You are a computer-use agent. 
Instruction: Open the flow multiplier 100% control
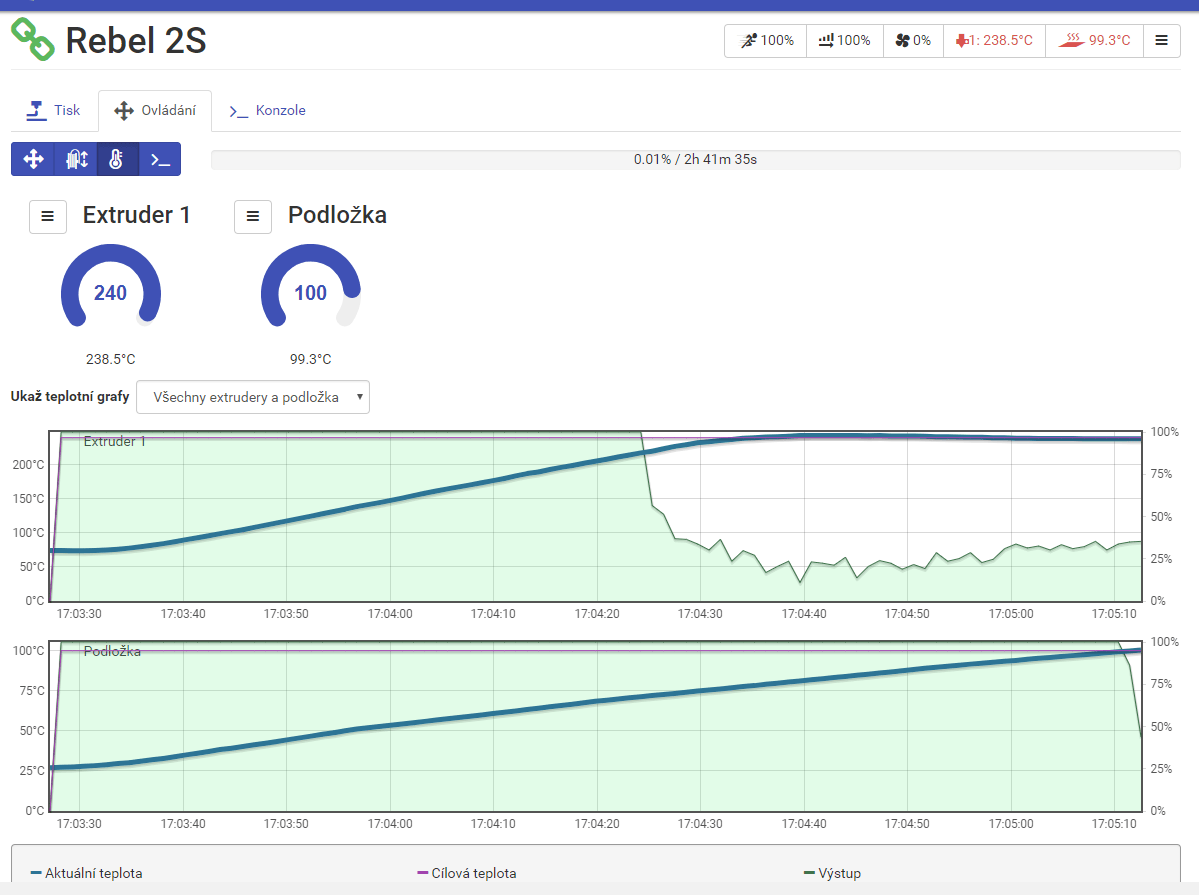point(844,41)
